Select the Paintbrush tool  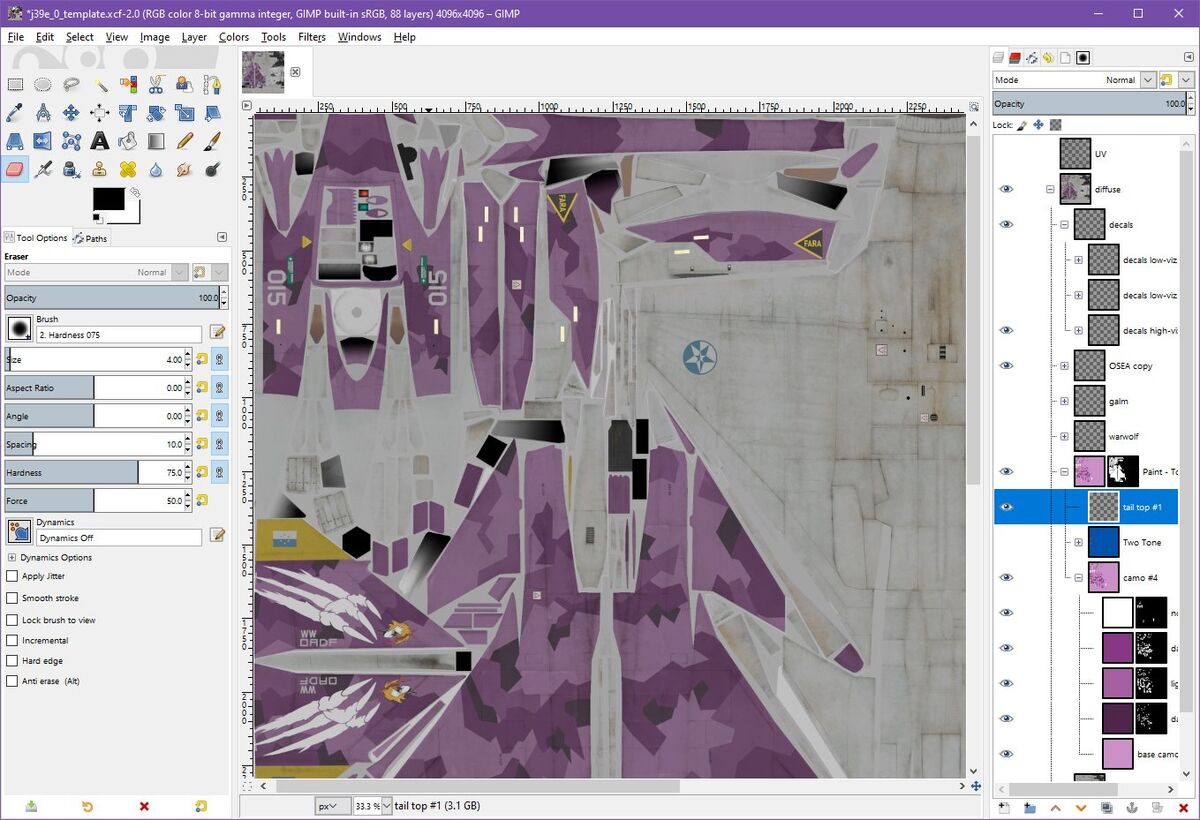coord(212,141)
